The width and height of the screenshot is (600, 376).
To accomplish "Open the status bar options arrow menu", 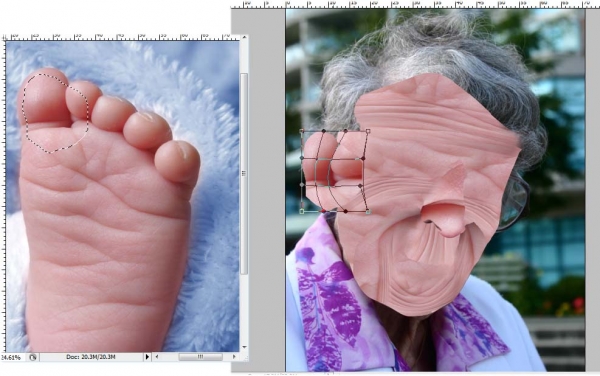I will (x=147, y=357).
